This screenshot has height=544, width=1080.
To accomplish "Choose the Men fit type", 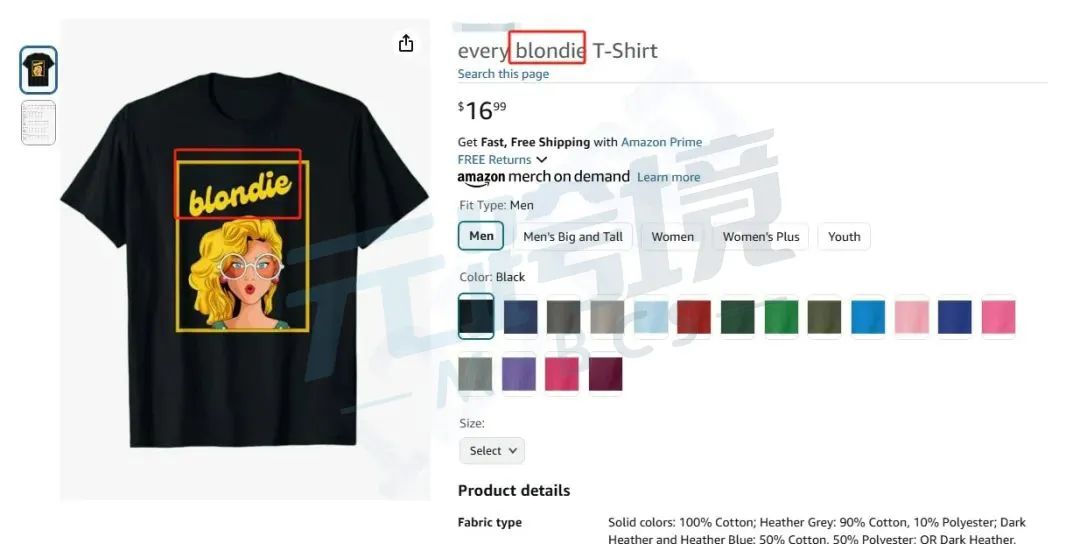I will coord(481,236).
